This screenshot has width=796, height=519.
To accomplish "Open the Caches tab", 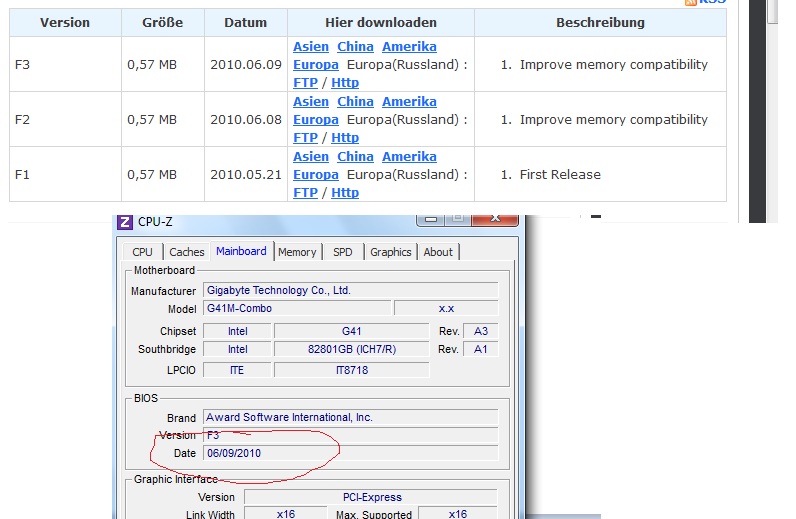I will point(187,252).
